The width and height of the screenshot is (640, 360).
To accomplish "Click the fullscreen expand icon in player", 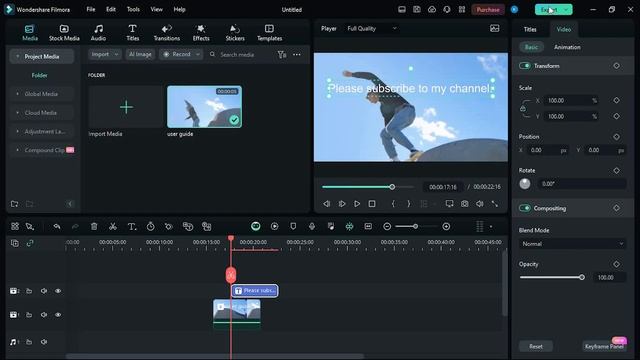I will click(x=495, y=203).
